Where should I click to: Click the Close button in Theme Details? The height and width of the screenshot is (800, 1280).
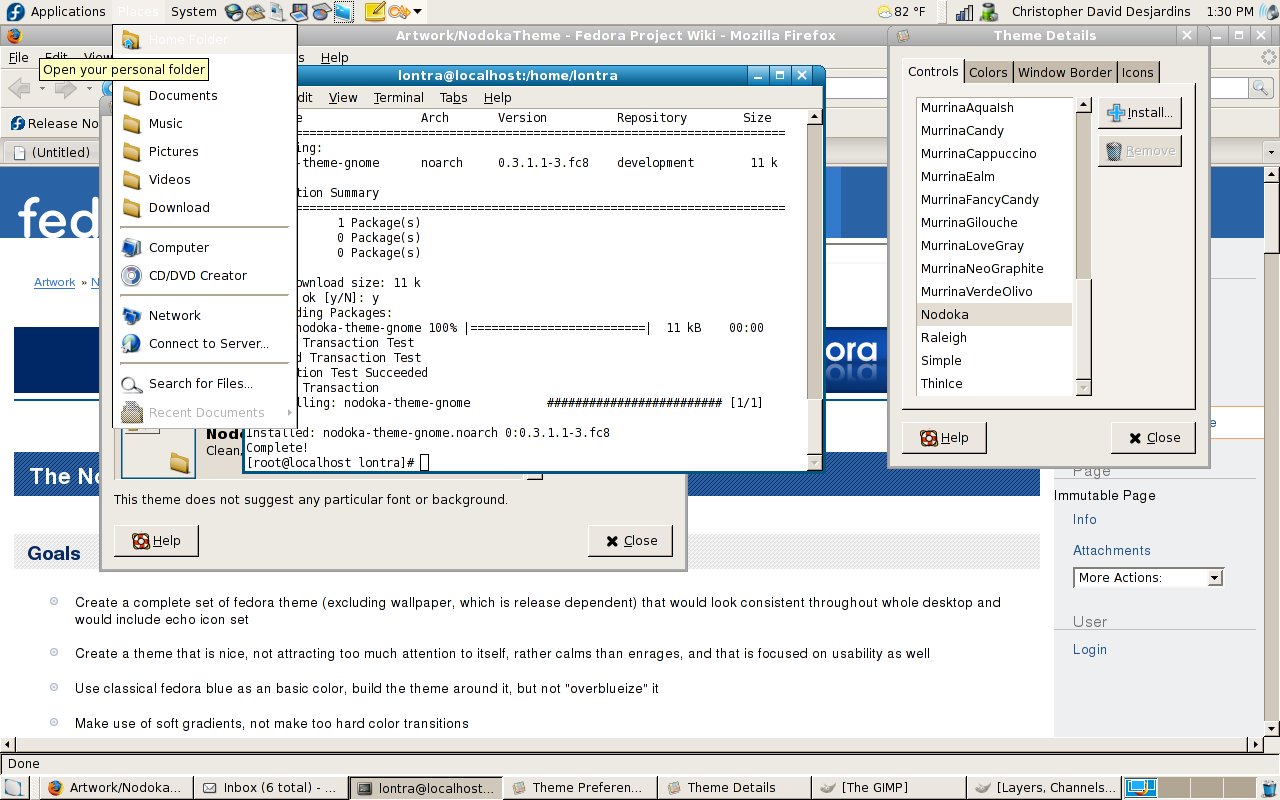point(1153,438)
